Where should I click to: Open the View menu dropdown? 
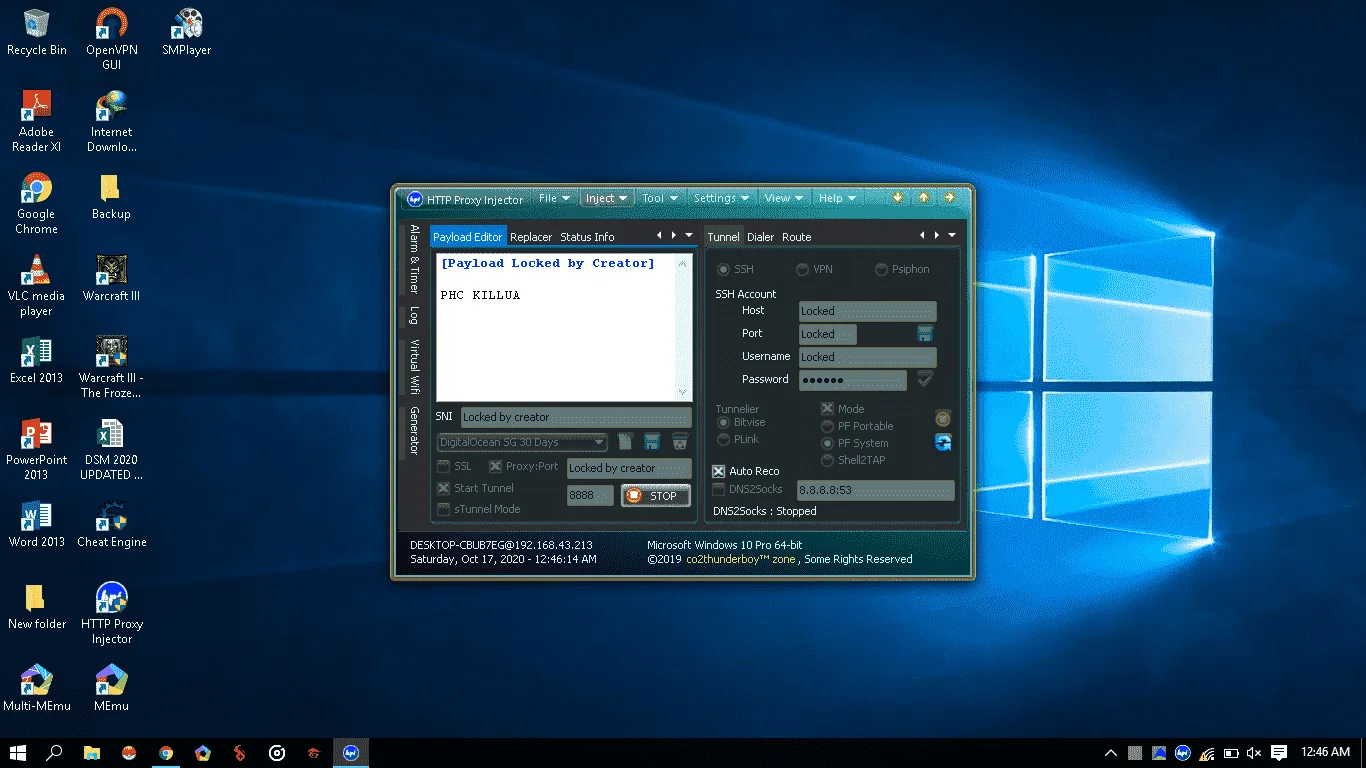tap(784, 198)
